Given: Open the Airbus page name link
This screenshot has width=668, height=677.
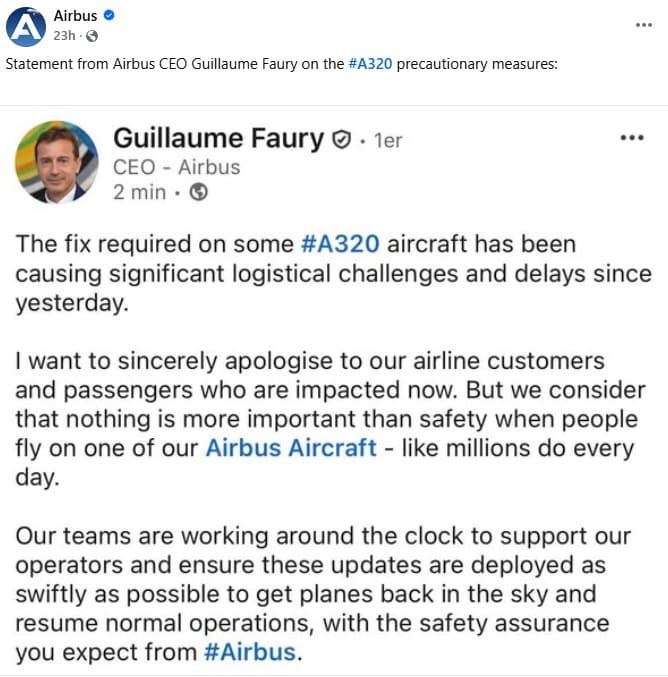Looking at the screenshot, I should [77, 17].
